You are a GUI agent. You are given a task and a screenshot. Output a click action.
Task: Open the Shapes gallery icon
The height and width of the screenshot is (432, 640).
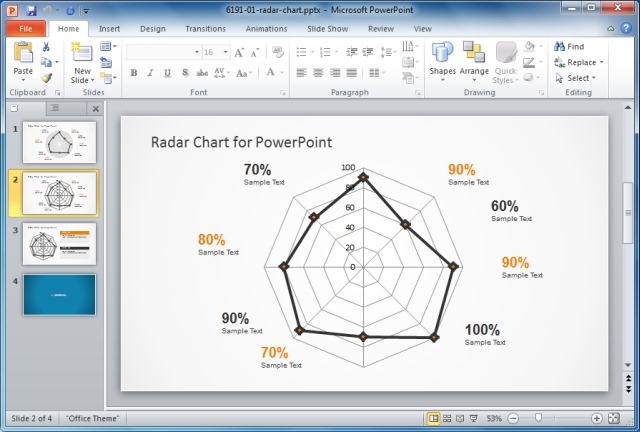point(442,52)
